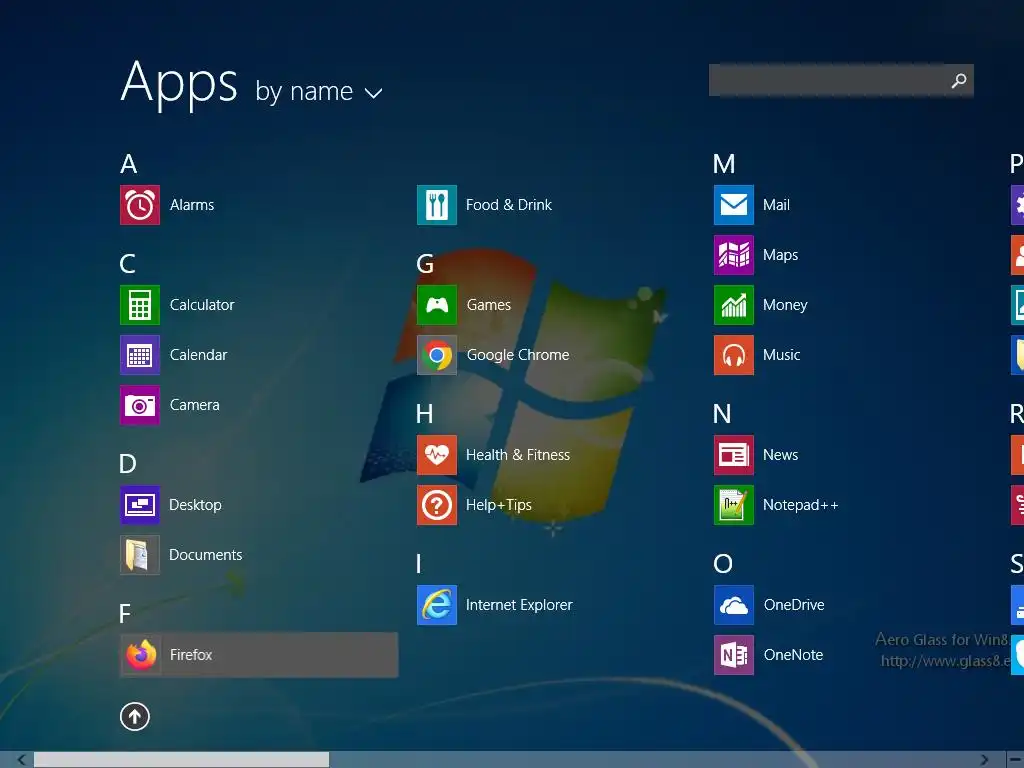
Task: Click the letter D group header
Action: point(128,464)
